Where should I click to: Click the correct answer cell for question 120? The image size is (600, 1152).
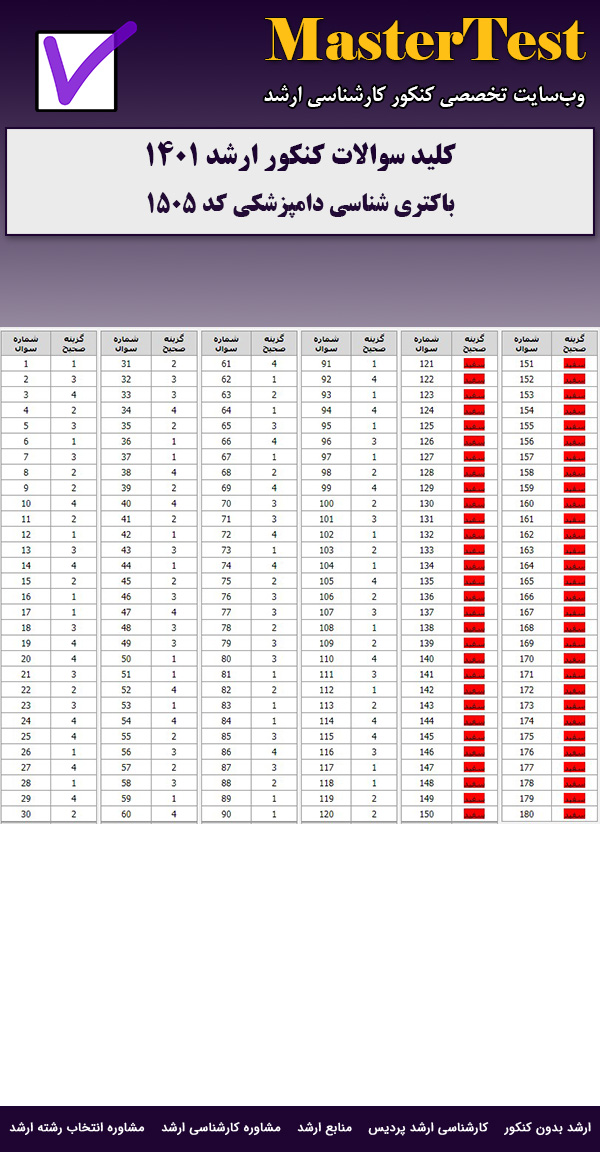[x=374, y=814]
